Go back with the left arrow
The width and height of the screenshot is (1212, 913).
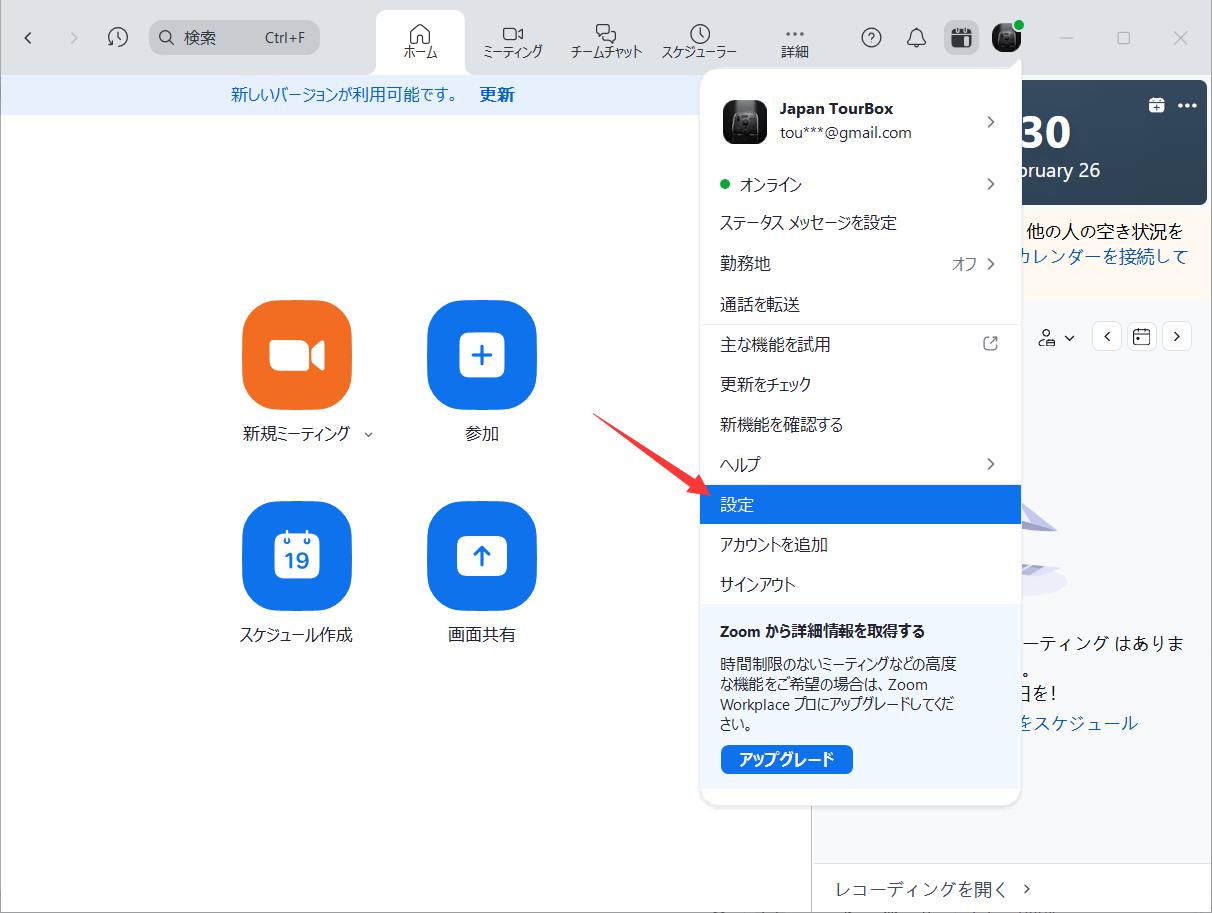(x=28, y=38)
